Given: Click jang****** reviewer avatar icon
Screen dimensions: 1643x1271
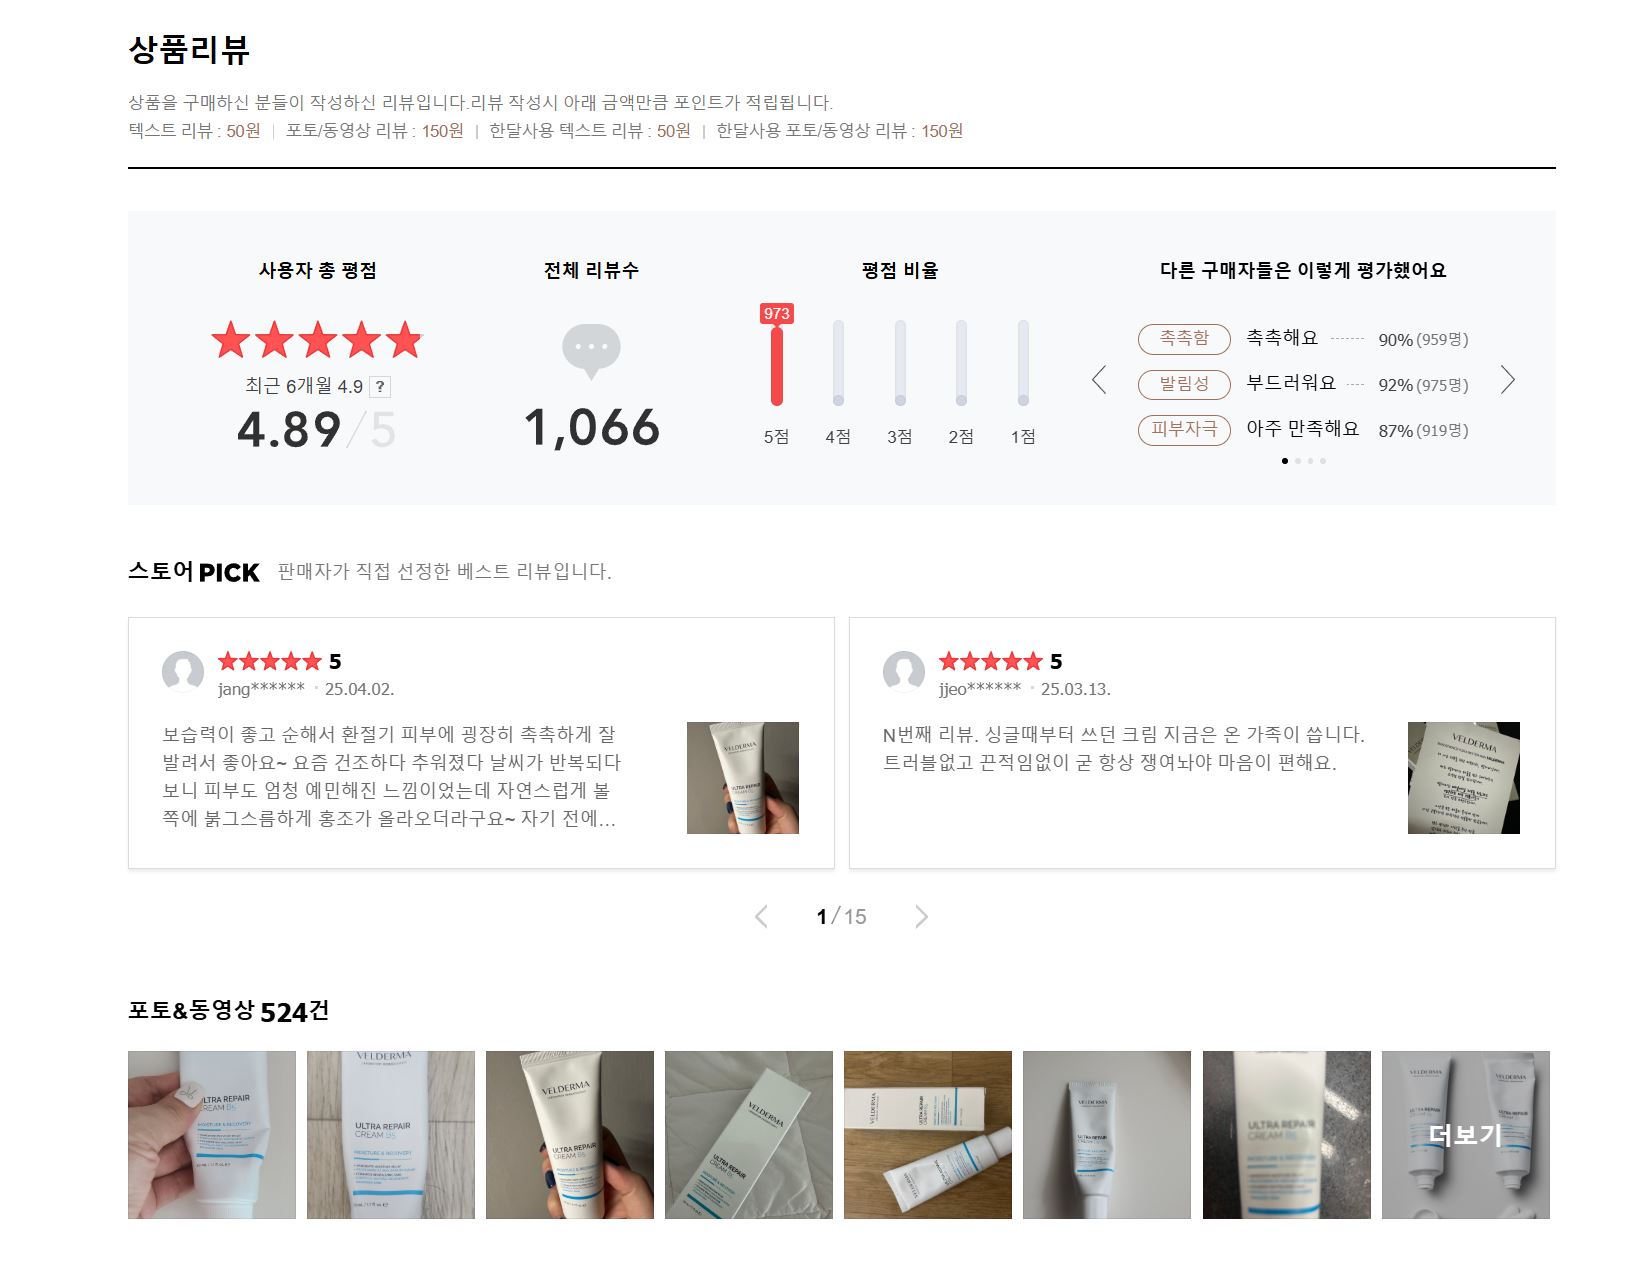Looking at the screenshot, I should pyautogui.click(x=183, y=672).
